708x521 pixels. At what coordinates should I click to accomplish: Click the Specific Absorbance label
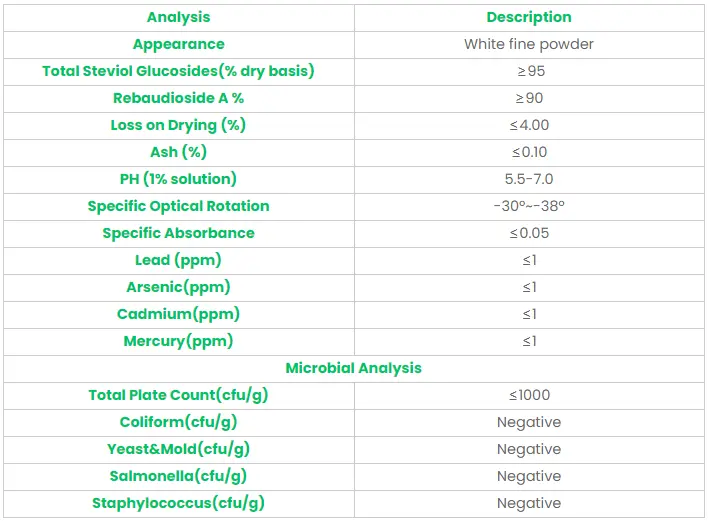point(178,233)
